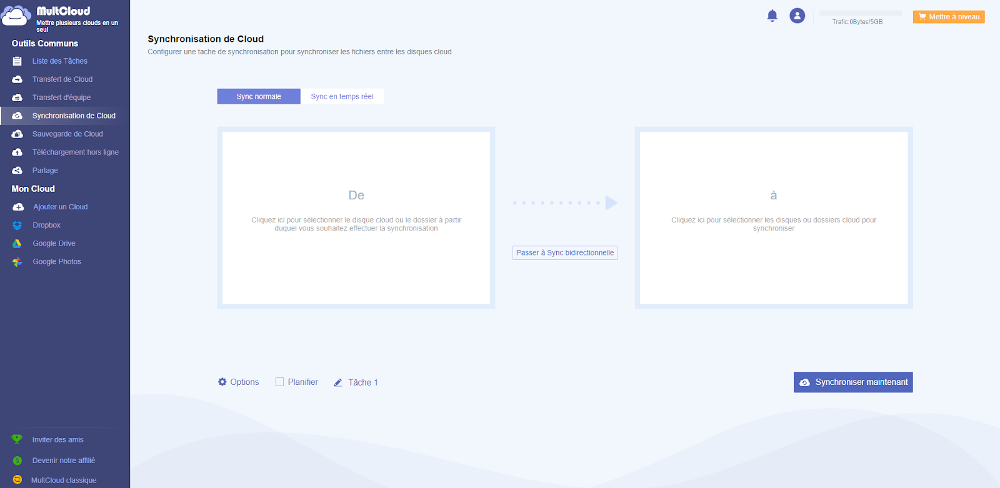Switch to Sync en temps réel tab
Screen dimensions: 1000x488
(x=342, y=97)
